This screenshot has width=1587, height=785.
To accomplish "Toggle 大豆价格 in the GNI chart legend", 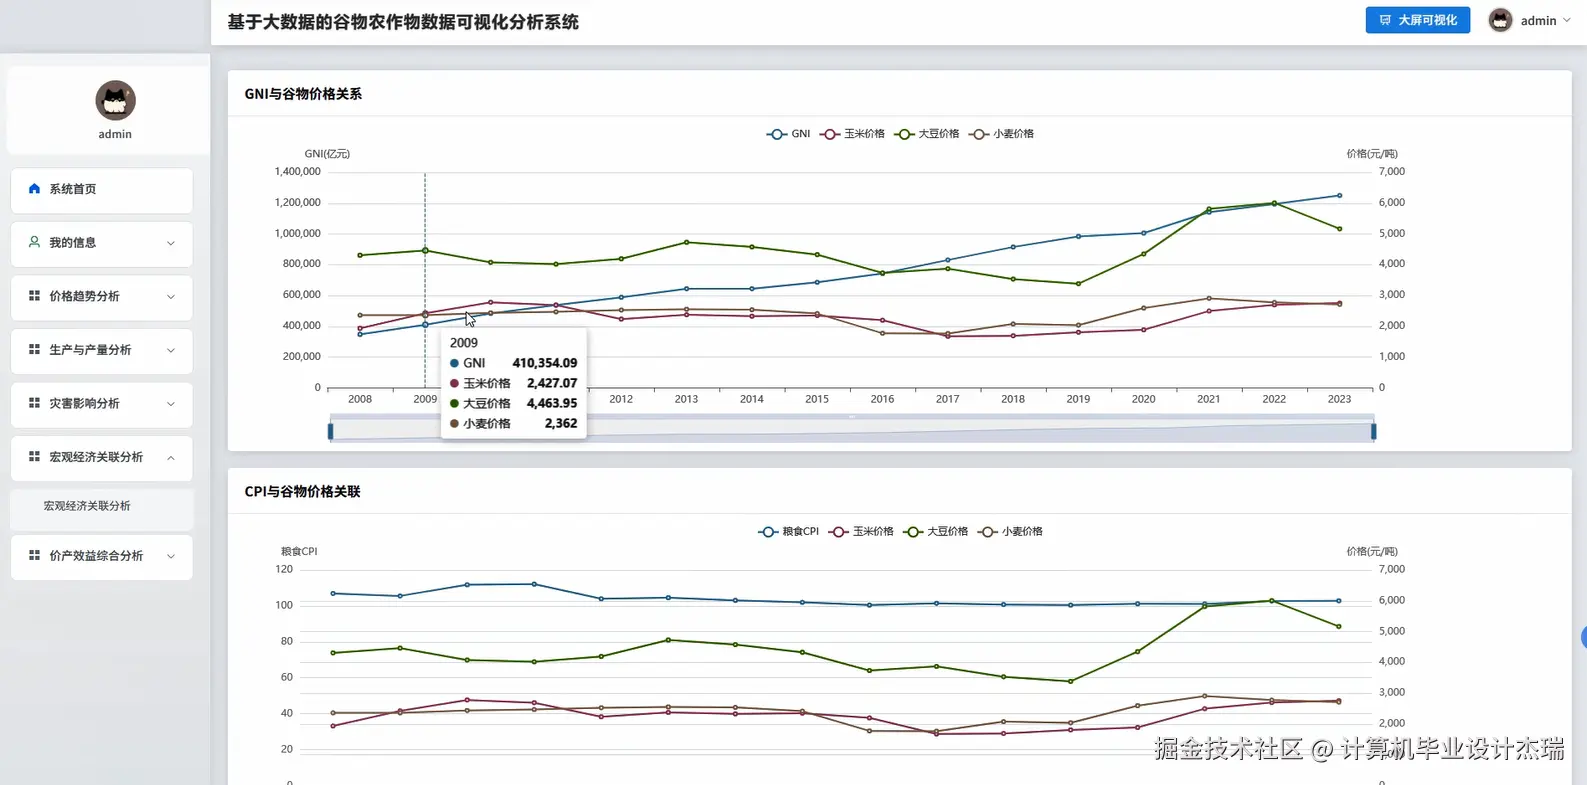I will 927,134.
